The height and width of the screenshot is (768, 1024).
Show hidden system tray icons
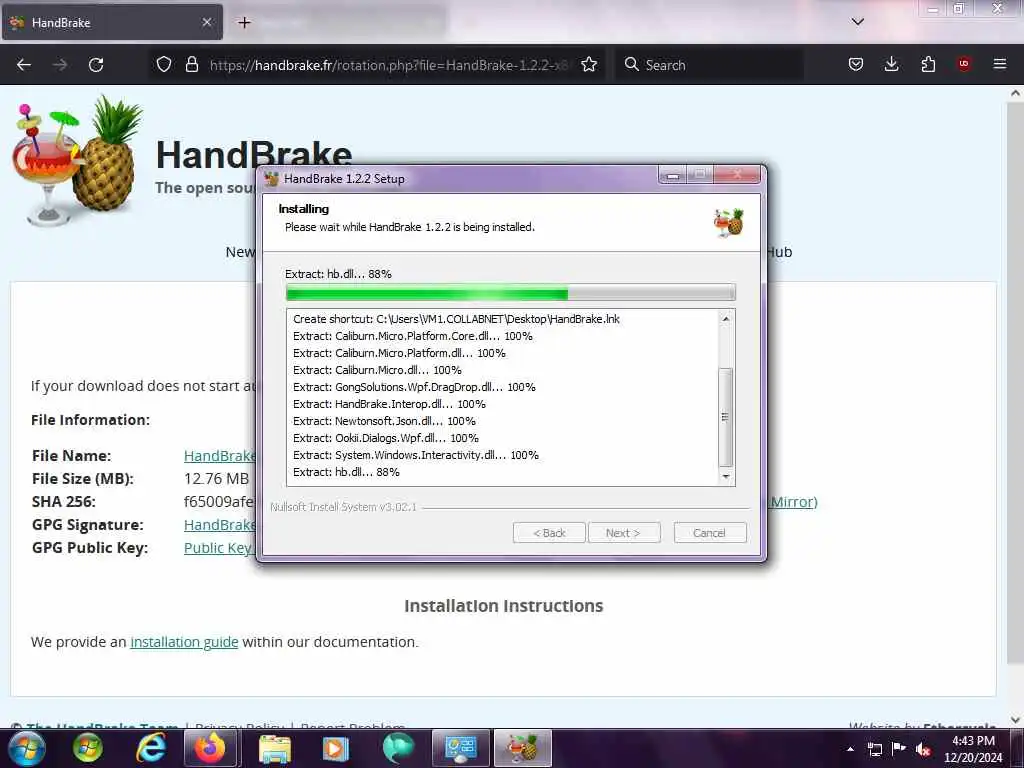(850, 749)
